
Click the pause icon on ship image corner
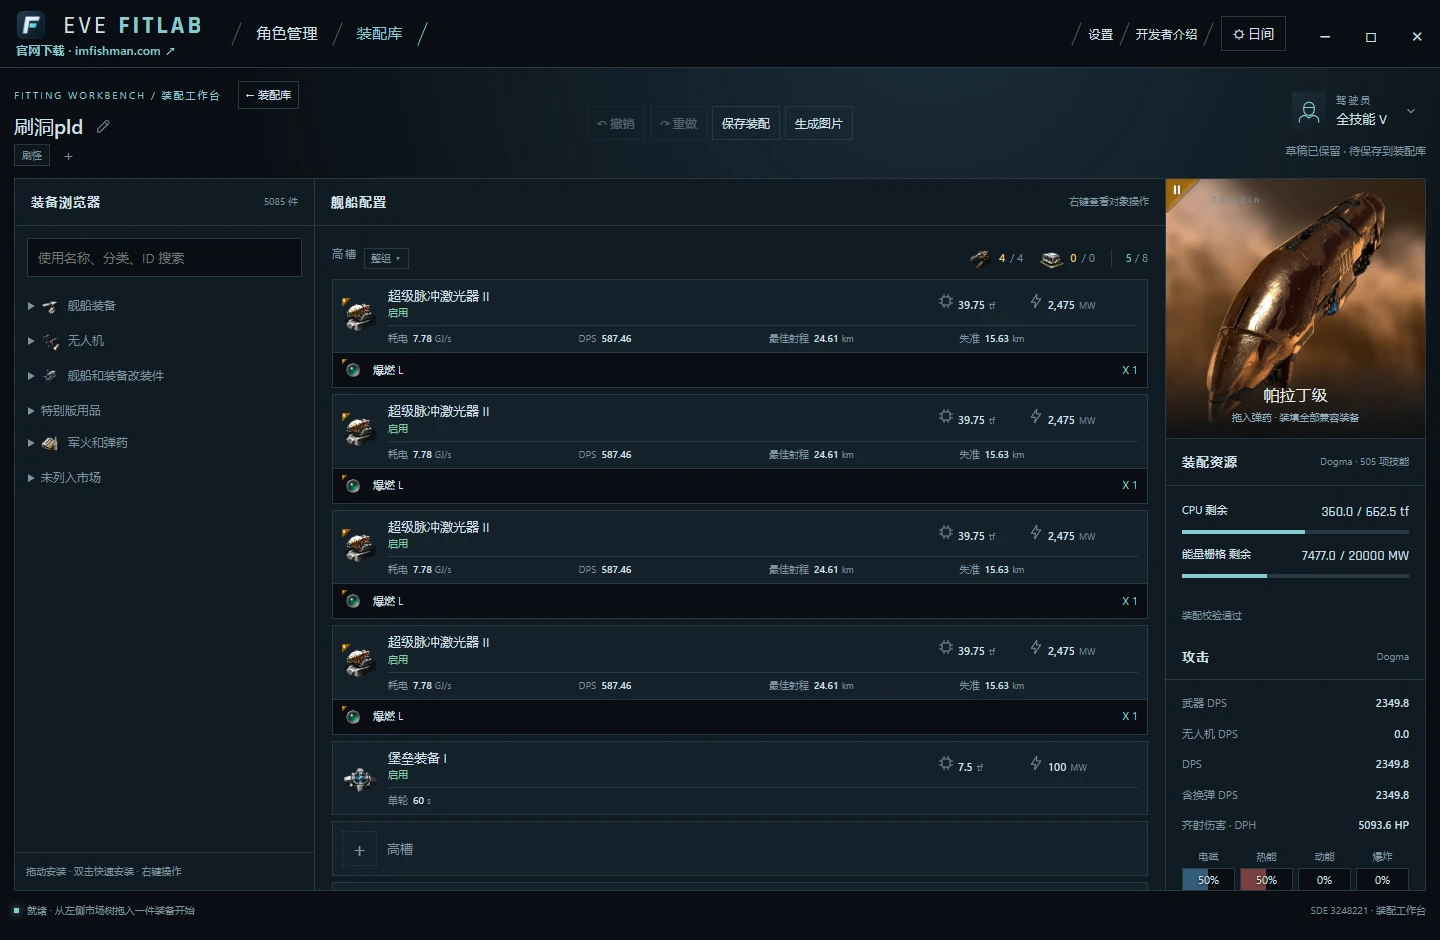(x=1177, y=190)
